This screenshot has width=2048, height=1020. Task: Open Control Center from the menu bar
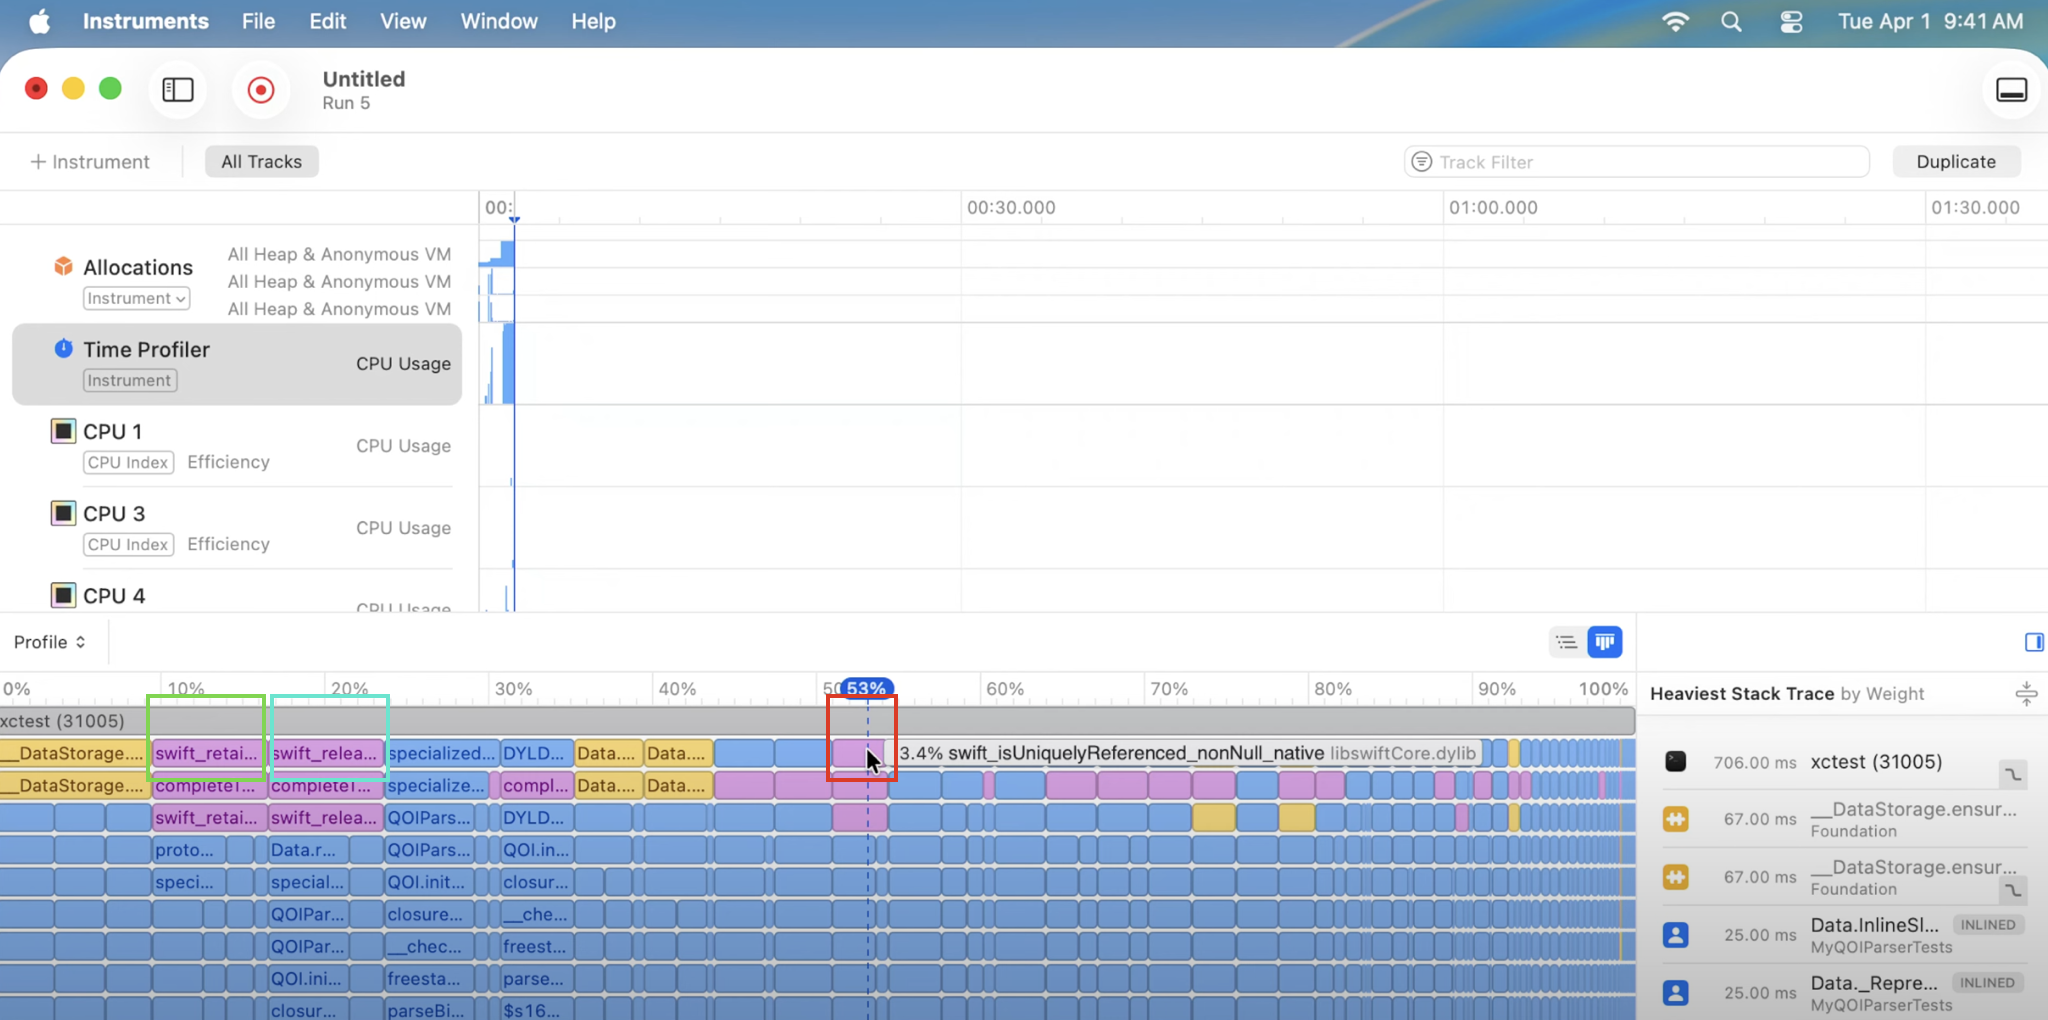[1791, 21]
